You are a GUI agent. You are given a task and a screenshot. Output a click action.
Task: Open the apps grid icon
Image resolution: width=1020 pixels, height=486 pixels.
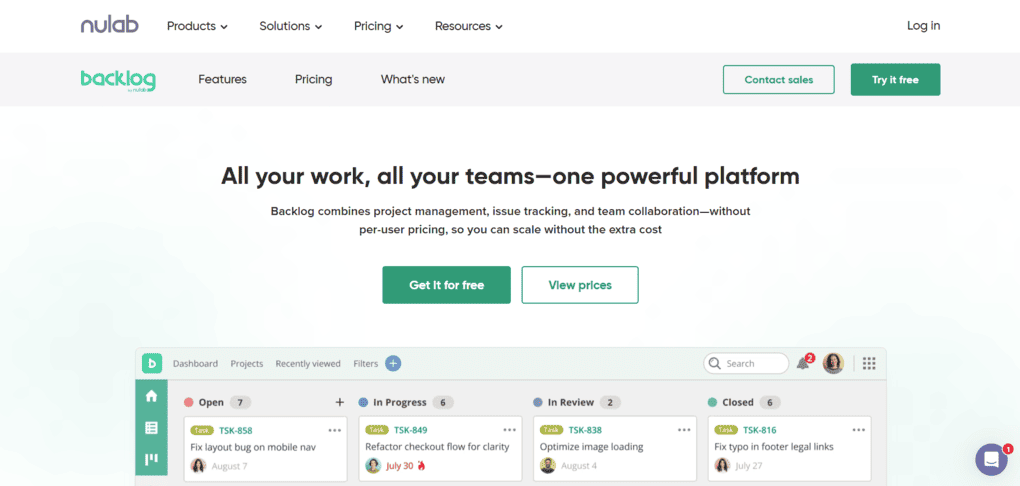click(x=868, y=363)
